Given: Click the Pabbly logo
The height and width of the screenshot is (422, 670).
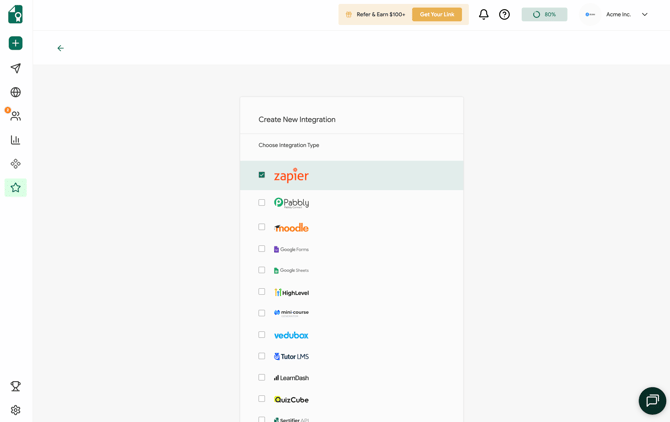Looking at the screenshot, I should [x=291, y=203].
